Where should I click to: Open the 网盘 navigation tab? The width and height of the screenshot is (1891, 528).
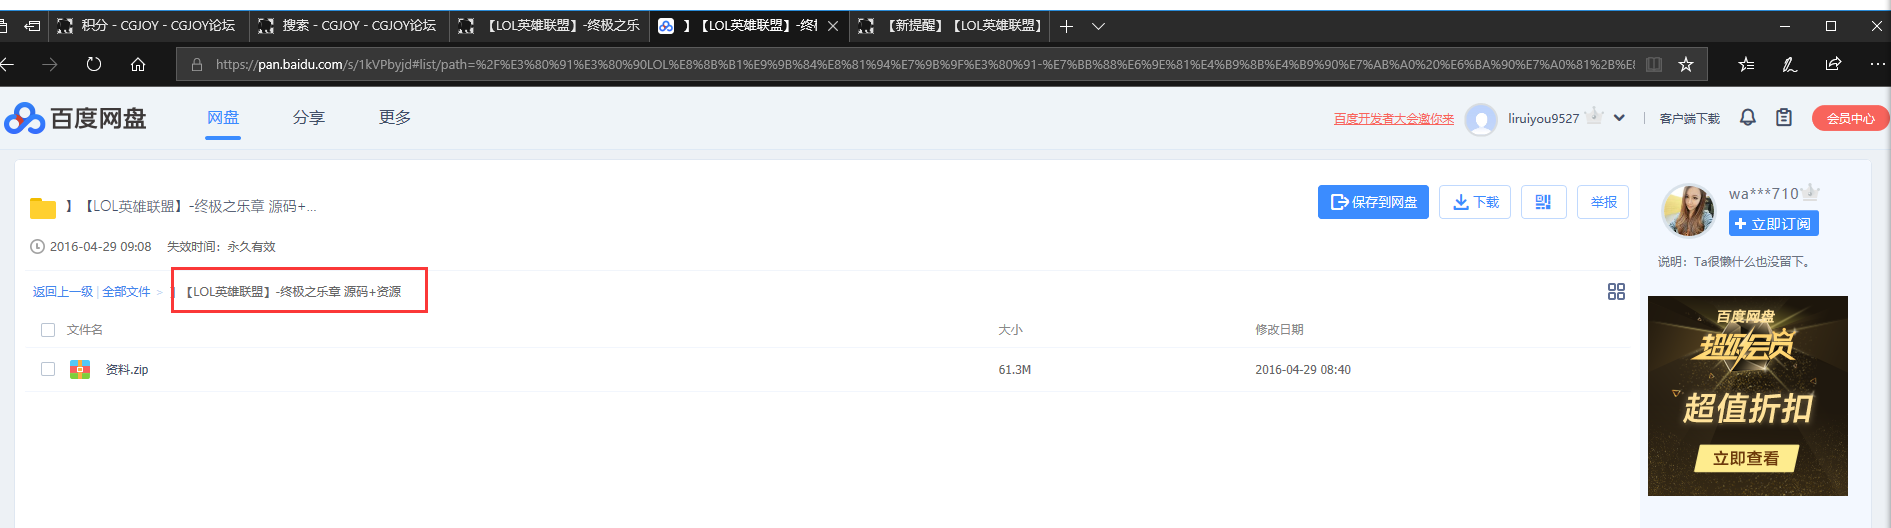pyautogui.click(x=223, y=118)
